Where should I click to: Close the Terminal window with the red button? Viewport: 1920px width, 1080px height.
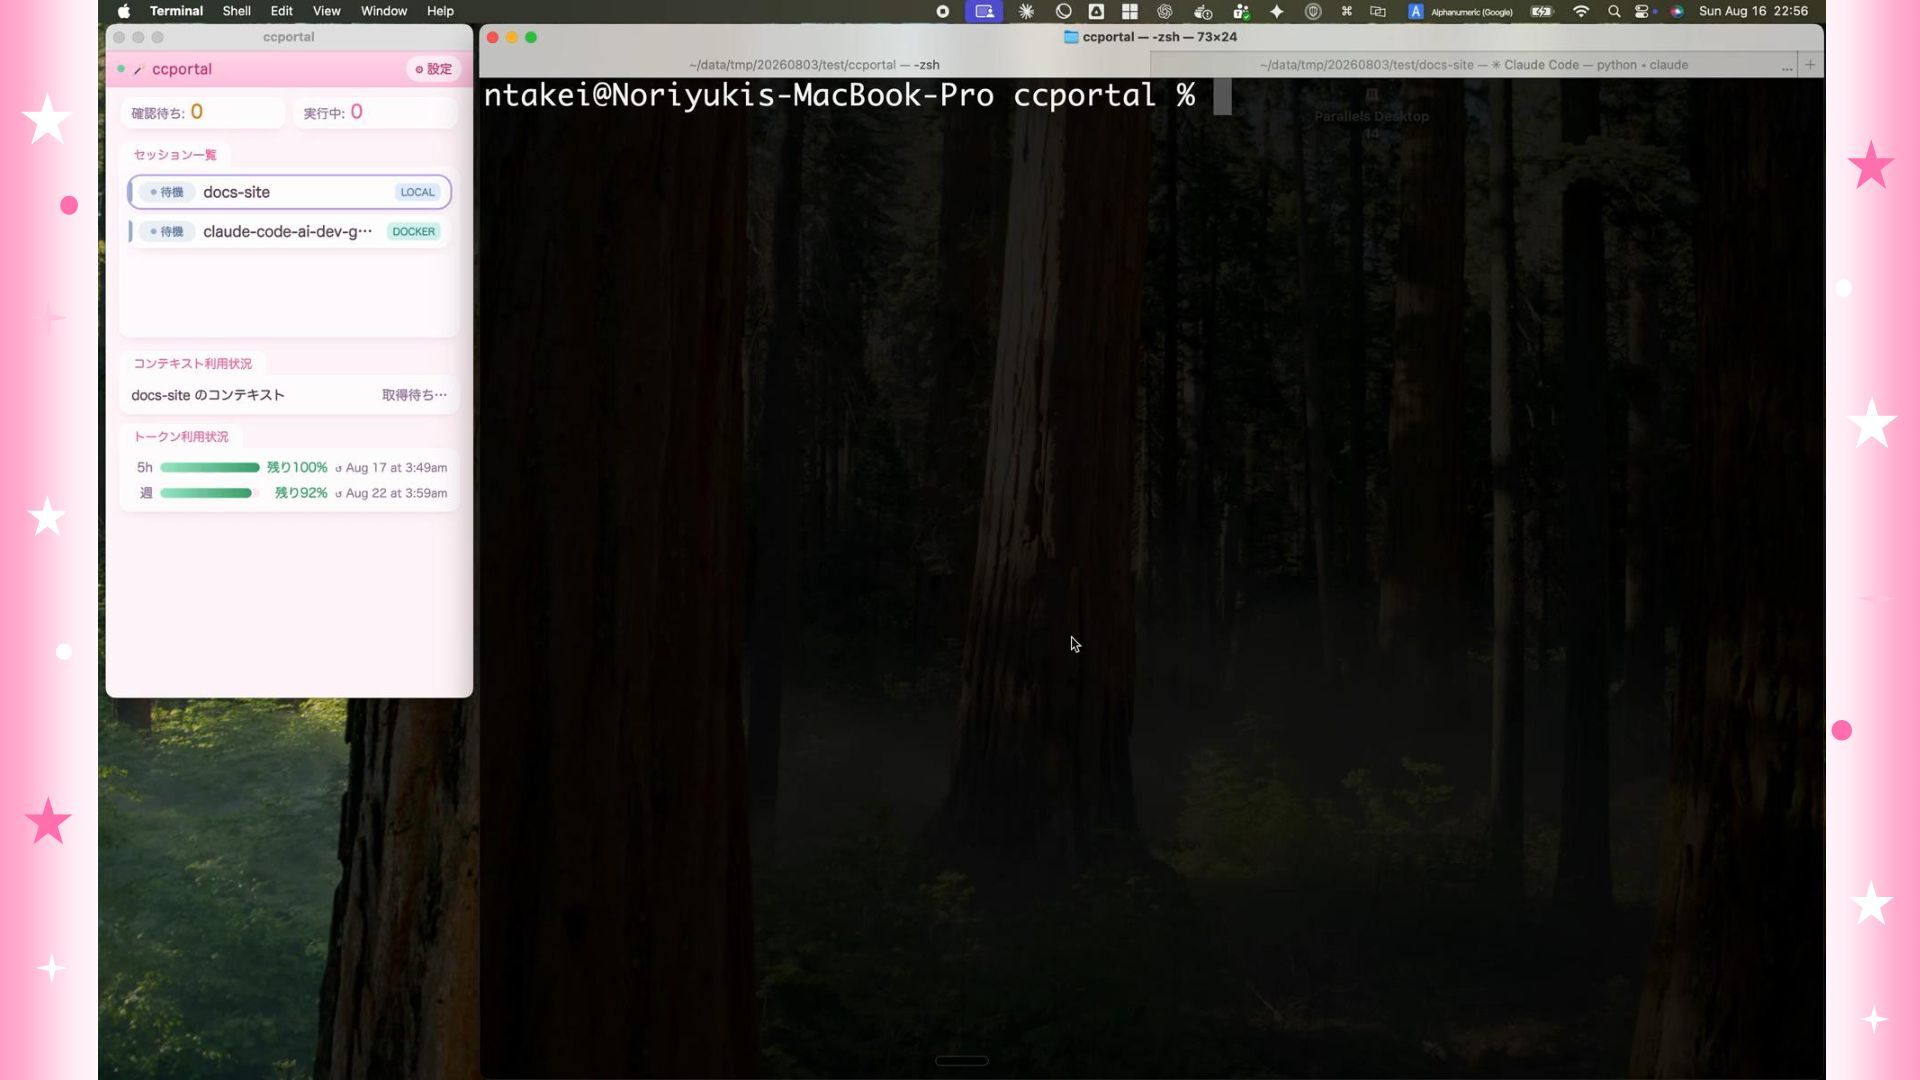coord(493,37)
